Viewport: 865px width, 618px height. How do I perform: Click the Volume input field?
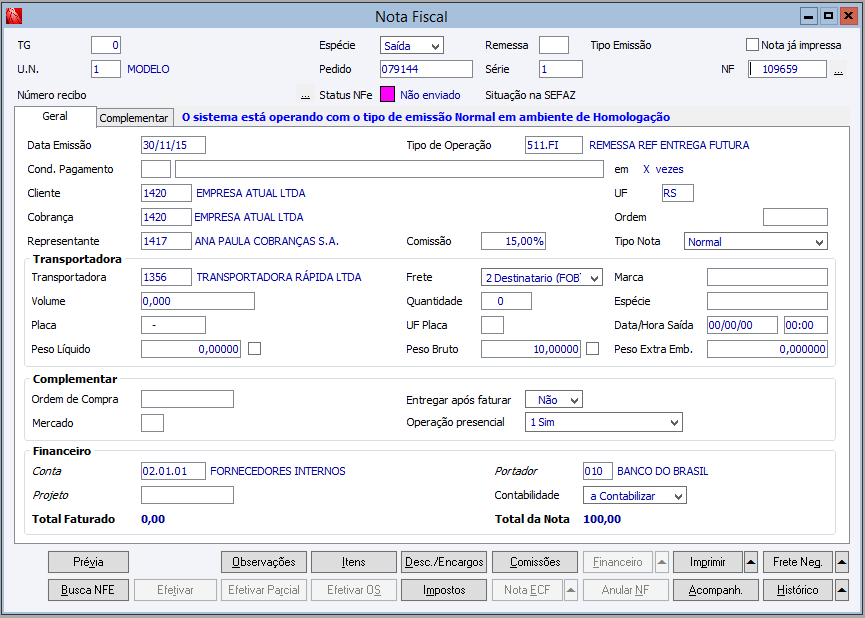[x=198, y=301]
